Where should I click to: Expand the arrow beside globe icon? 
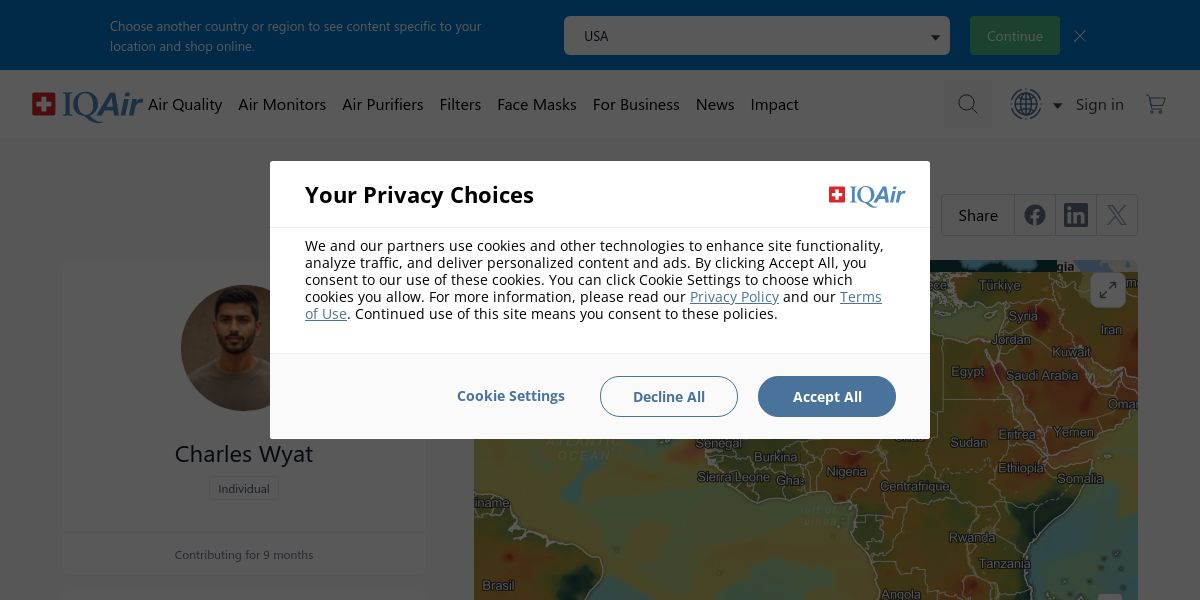1057,105
